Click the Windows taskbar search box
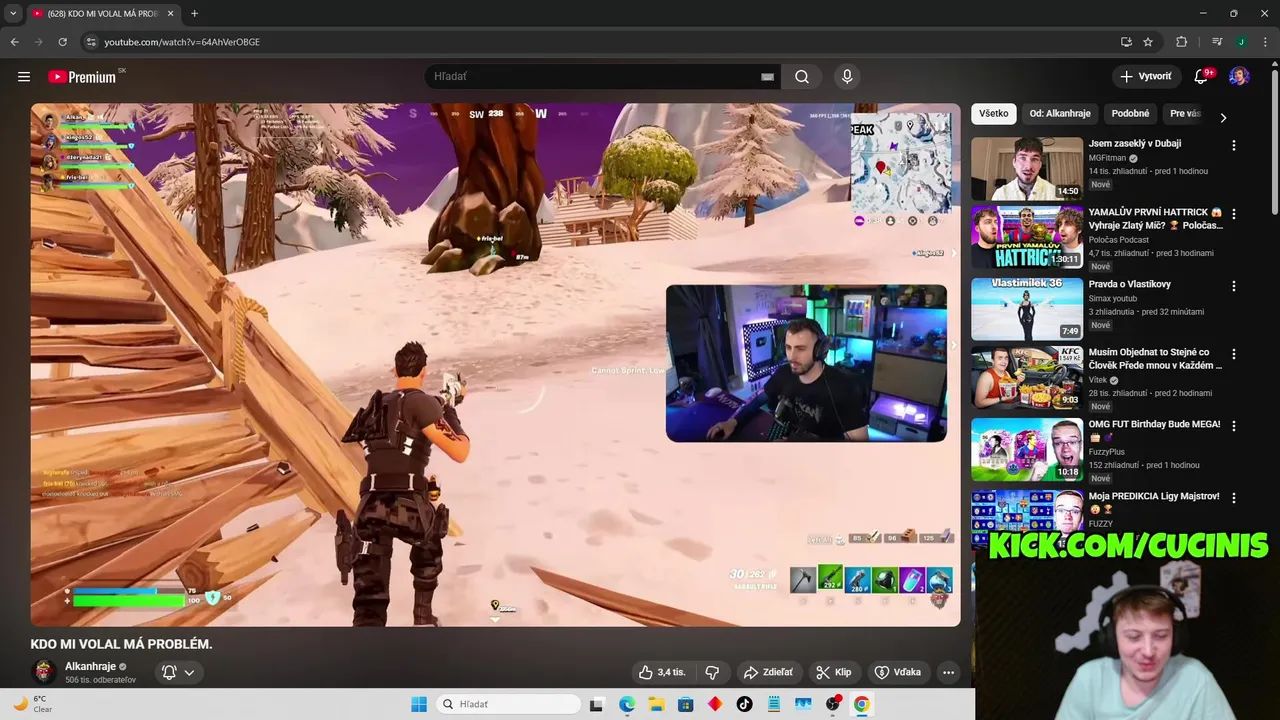 click(x=509, y=704)
